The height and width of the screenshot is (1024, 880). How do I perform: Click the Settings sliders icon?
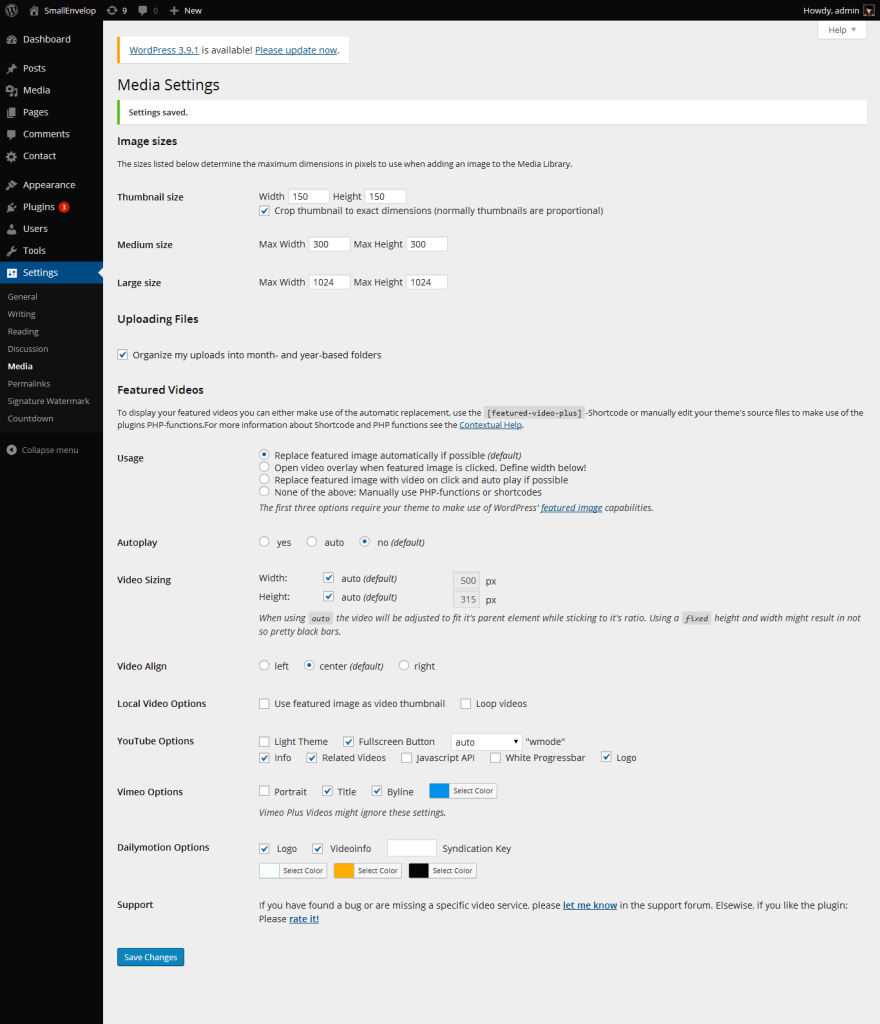(11, 273)
